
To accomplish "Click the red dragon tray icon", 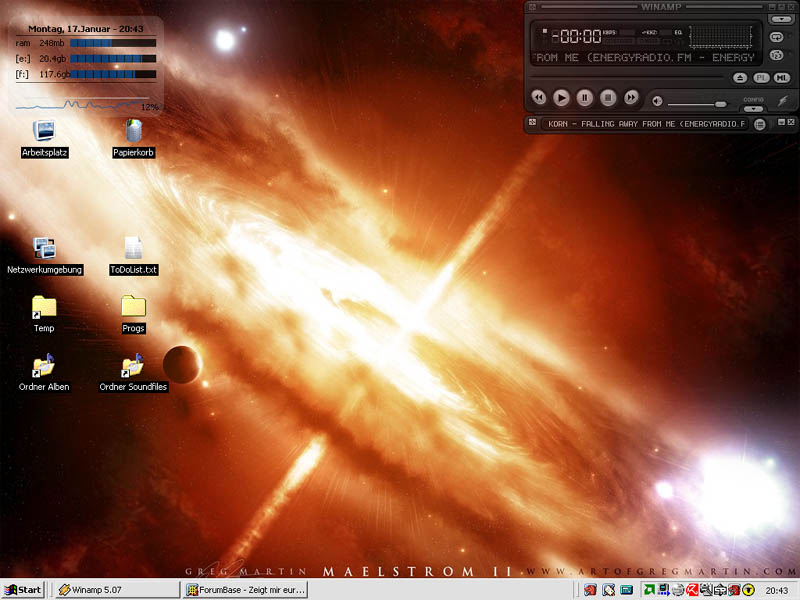I will click(x=734, y=590).
